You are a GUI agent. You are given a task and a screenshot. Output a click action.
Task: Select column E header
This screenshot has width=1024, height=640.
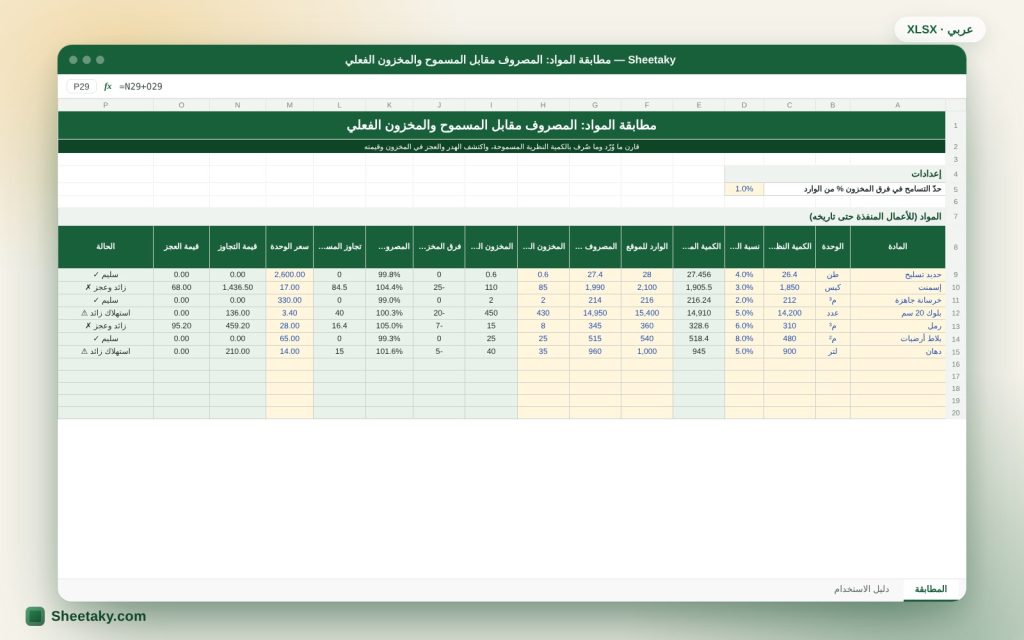tap(699, 105)
